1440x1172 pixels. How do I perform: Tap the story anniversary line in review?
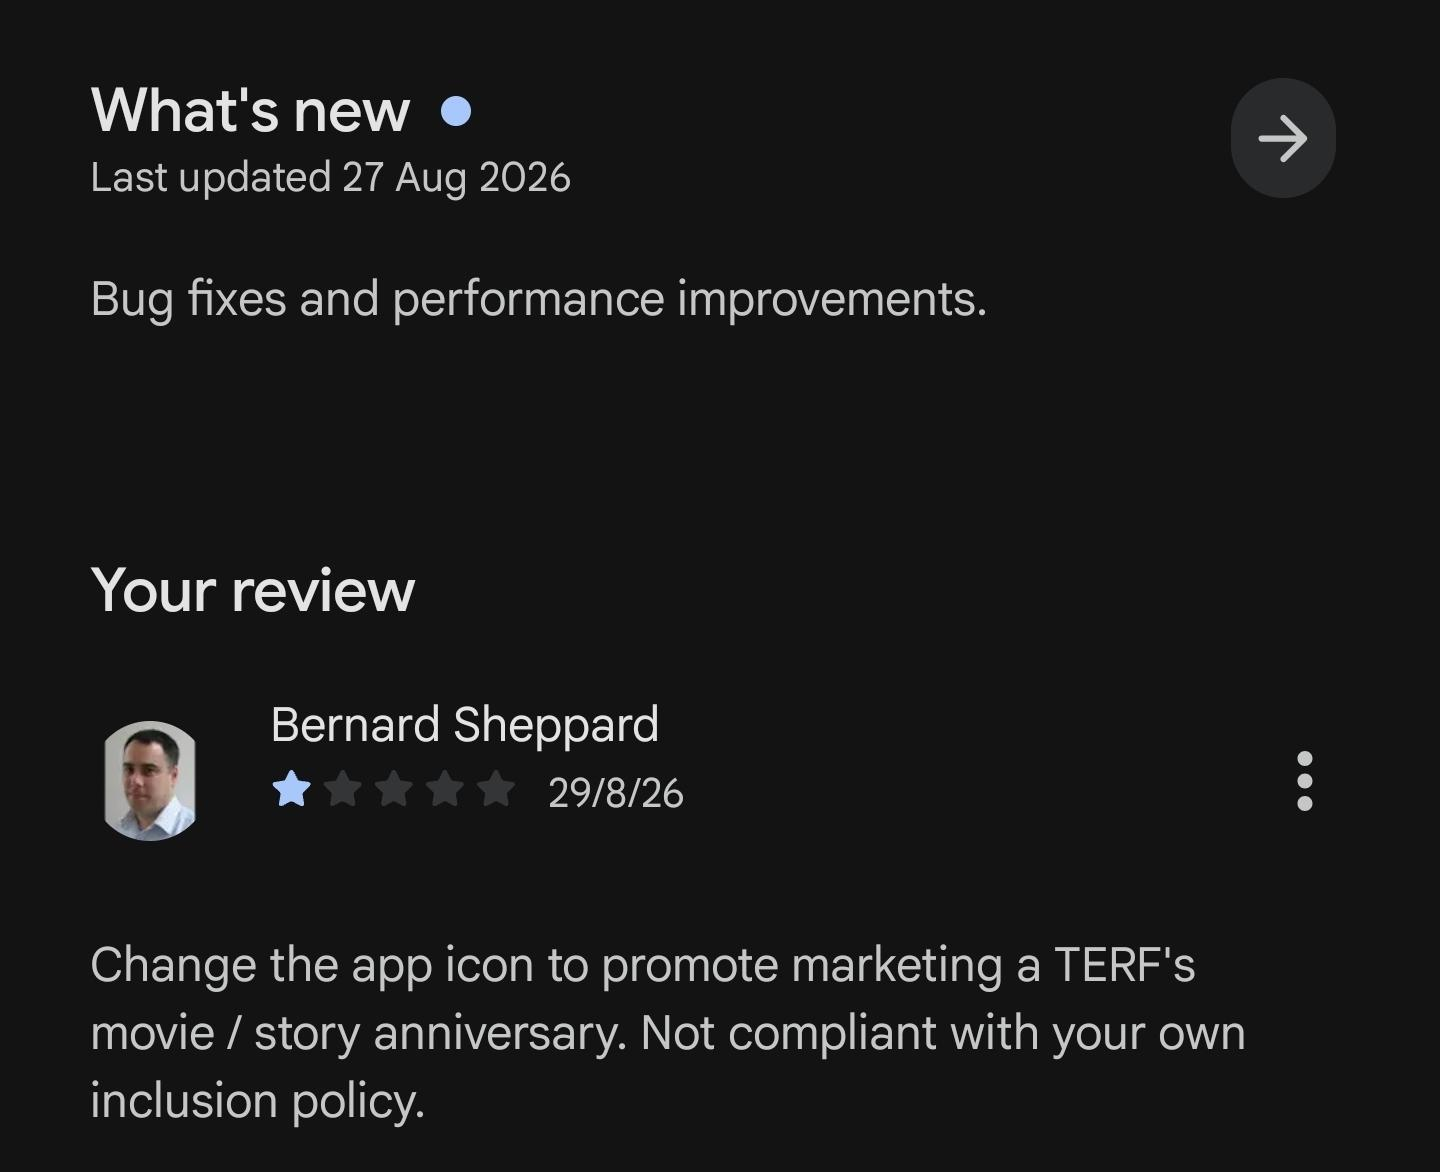coord(668,1033)
